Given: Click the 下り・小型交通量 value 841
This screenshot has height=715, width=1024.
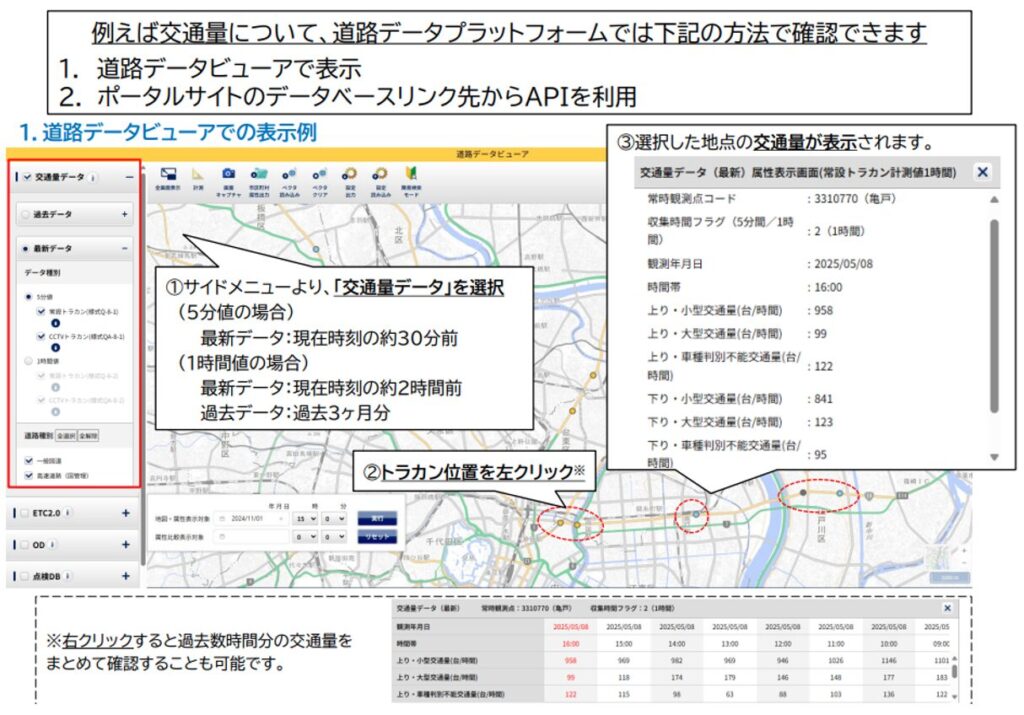Looking at the screenshot, I should pyautogui.click(x=824, y=399).
